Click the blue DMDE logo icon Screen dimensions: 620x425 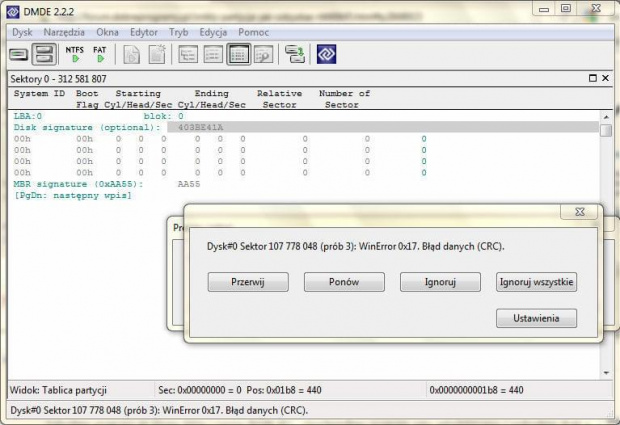327,54
